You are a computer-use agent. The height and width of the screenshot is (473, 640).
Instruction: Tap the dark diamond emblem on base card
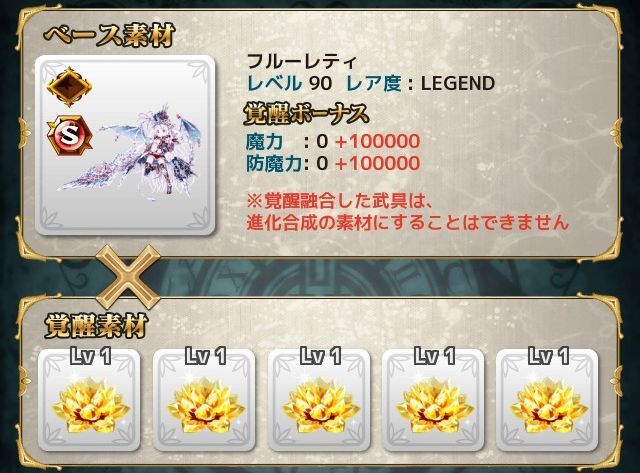point(69,87)
